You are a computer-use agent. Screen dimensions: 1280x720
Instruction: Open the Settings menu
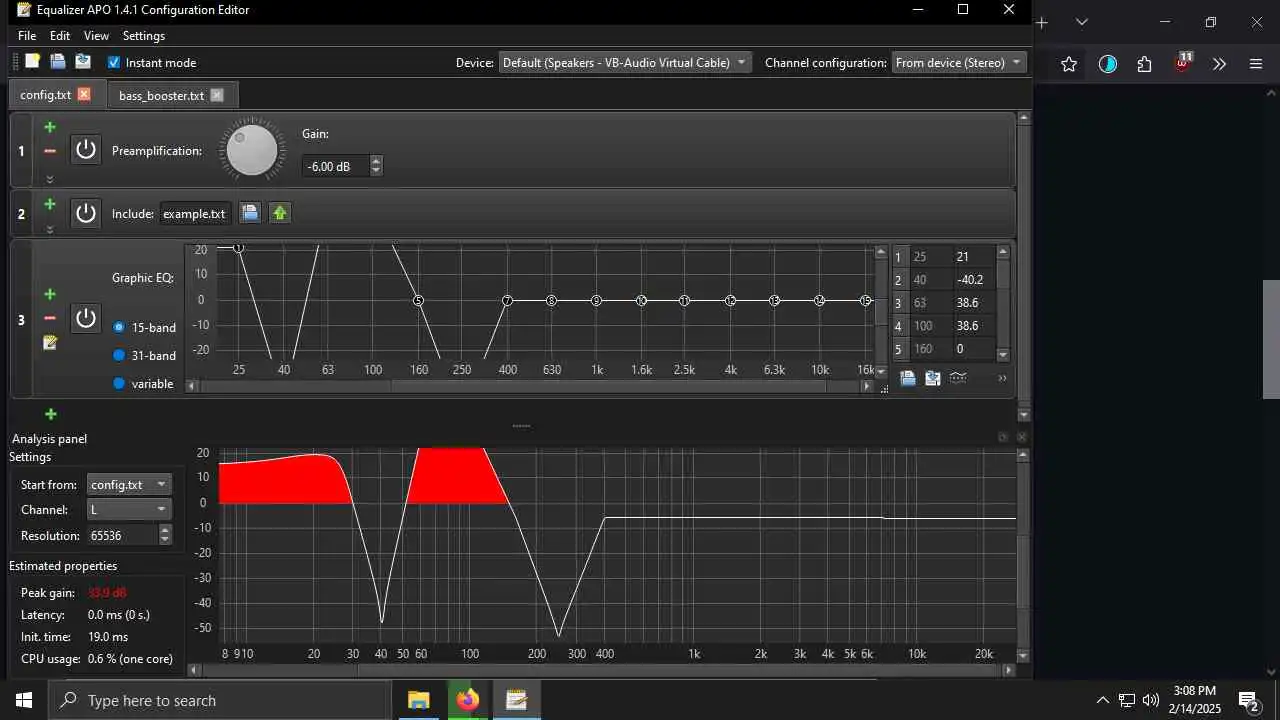(144, 36)
